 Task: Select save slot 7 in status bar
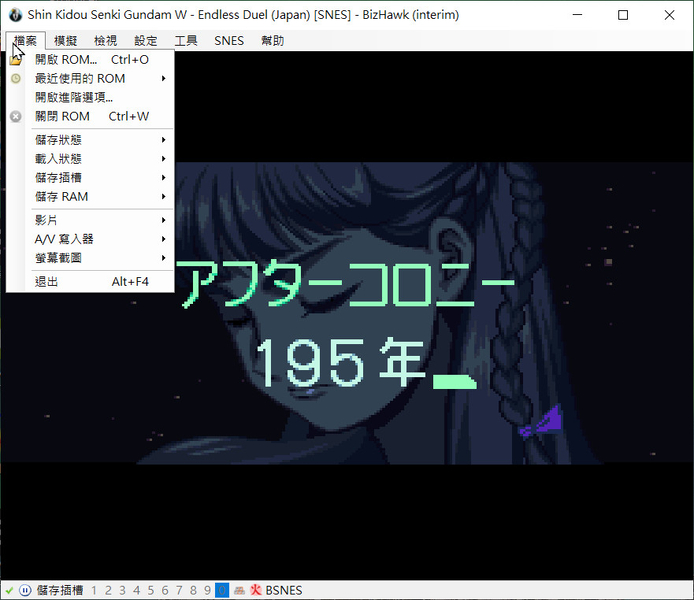click(179, 590)
